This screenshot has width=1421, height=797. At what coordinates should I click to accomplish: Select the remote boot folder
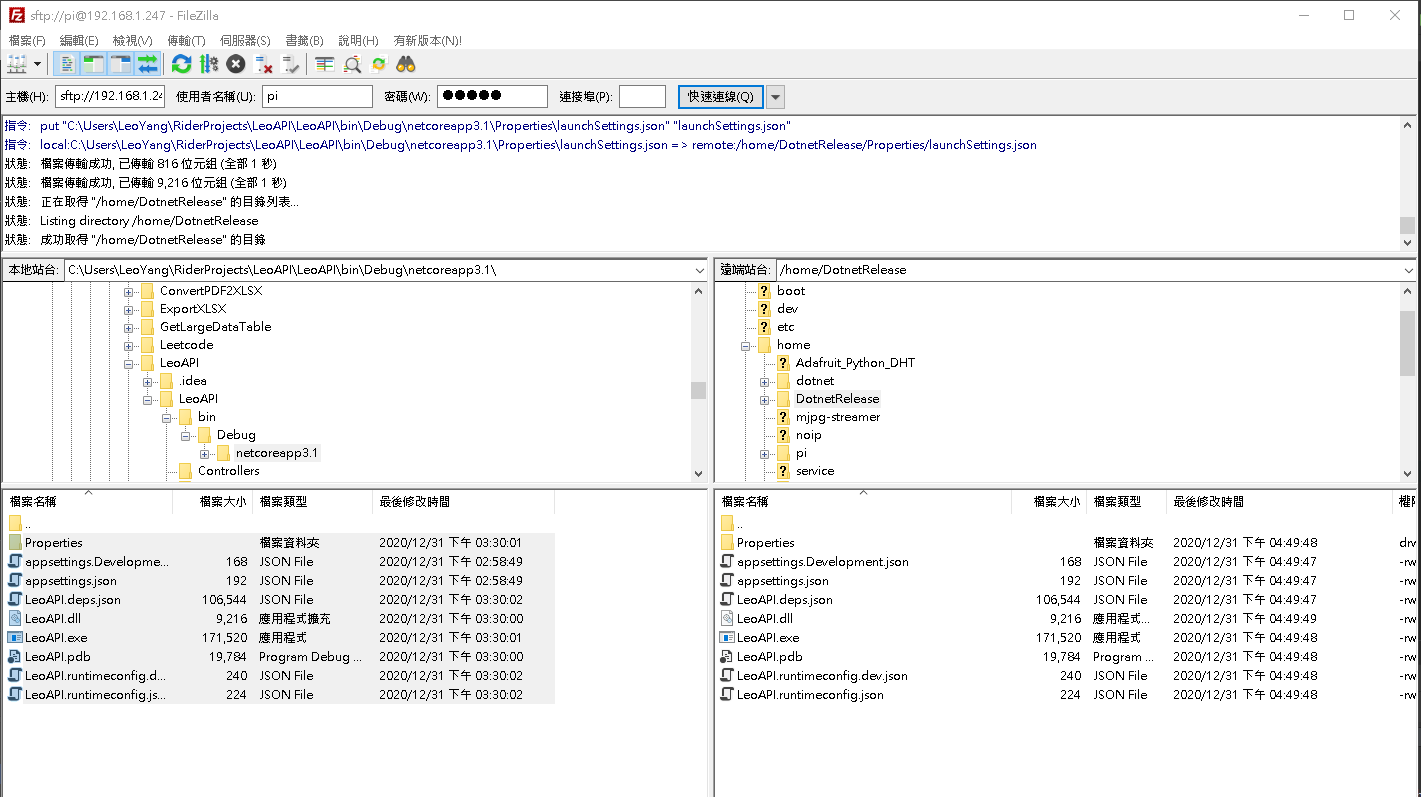790,291
